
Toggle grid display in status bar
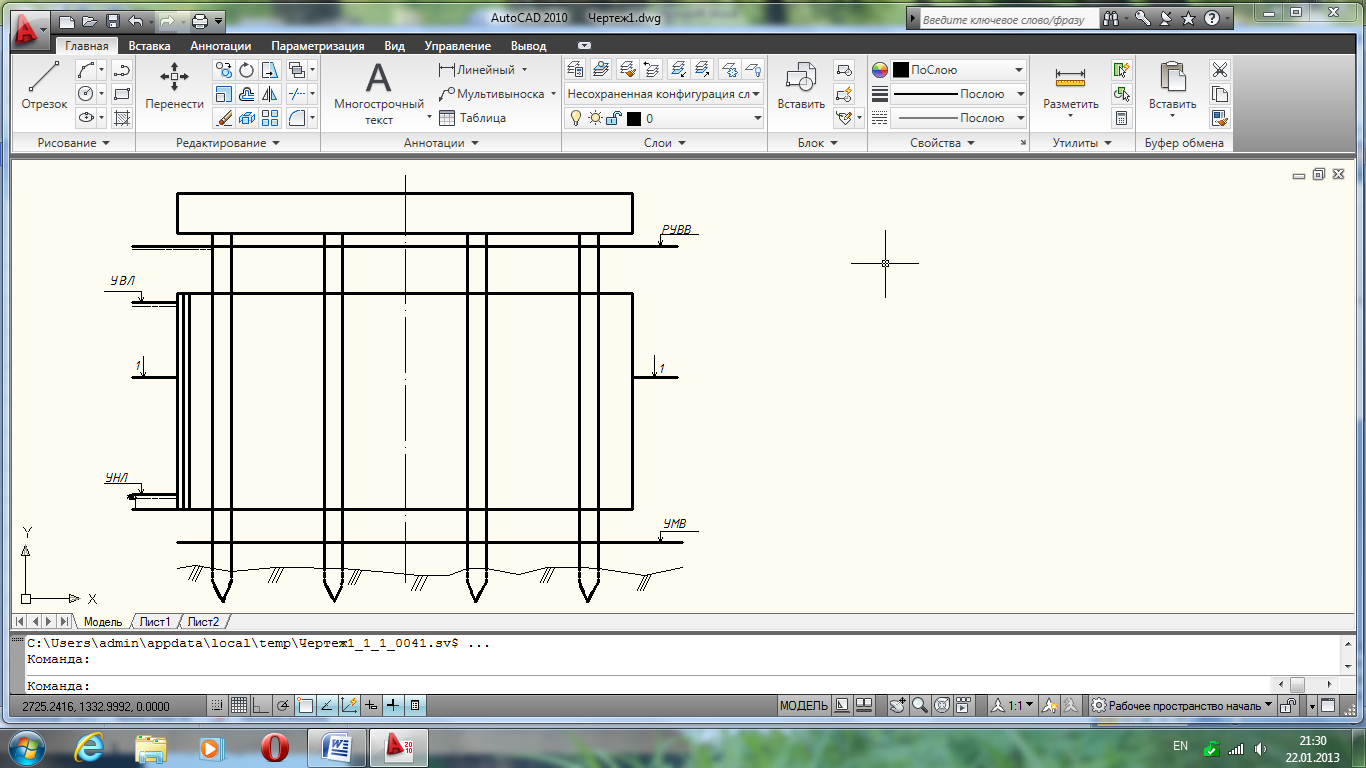[239, 705]
